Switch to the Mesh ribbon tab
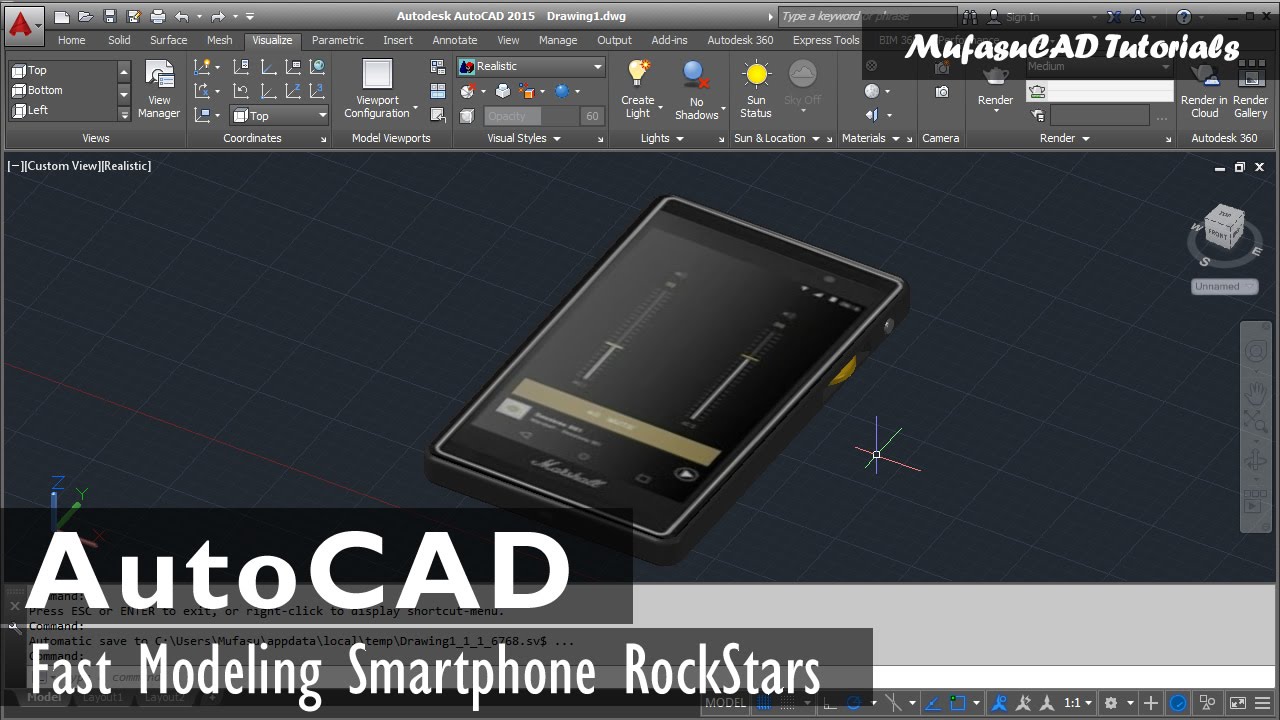This screenshot has width=1280, height=720. tap(219, 40)
